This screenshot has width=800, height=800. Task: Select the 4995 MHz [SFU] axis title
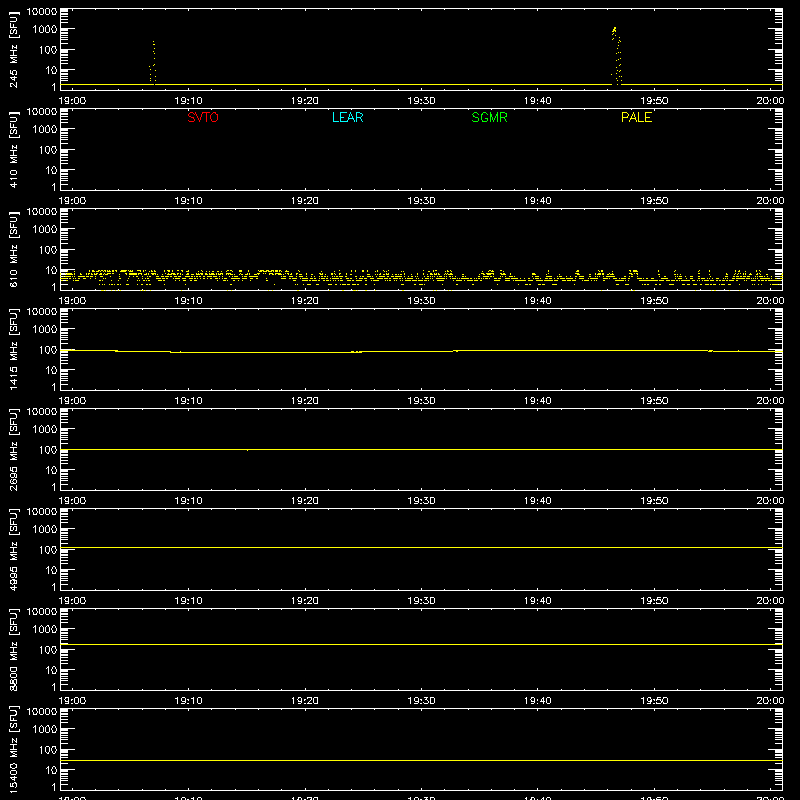pos(14,549)
